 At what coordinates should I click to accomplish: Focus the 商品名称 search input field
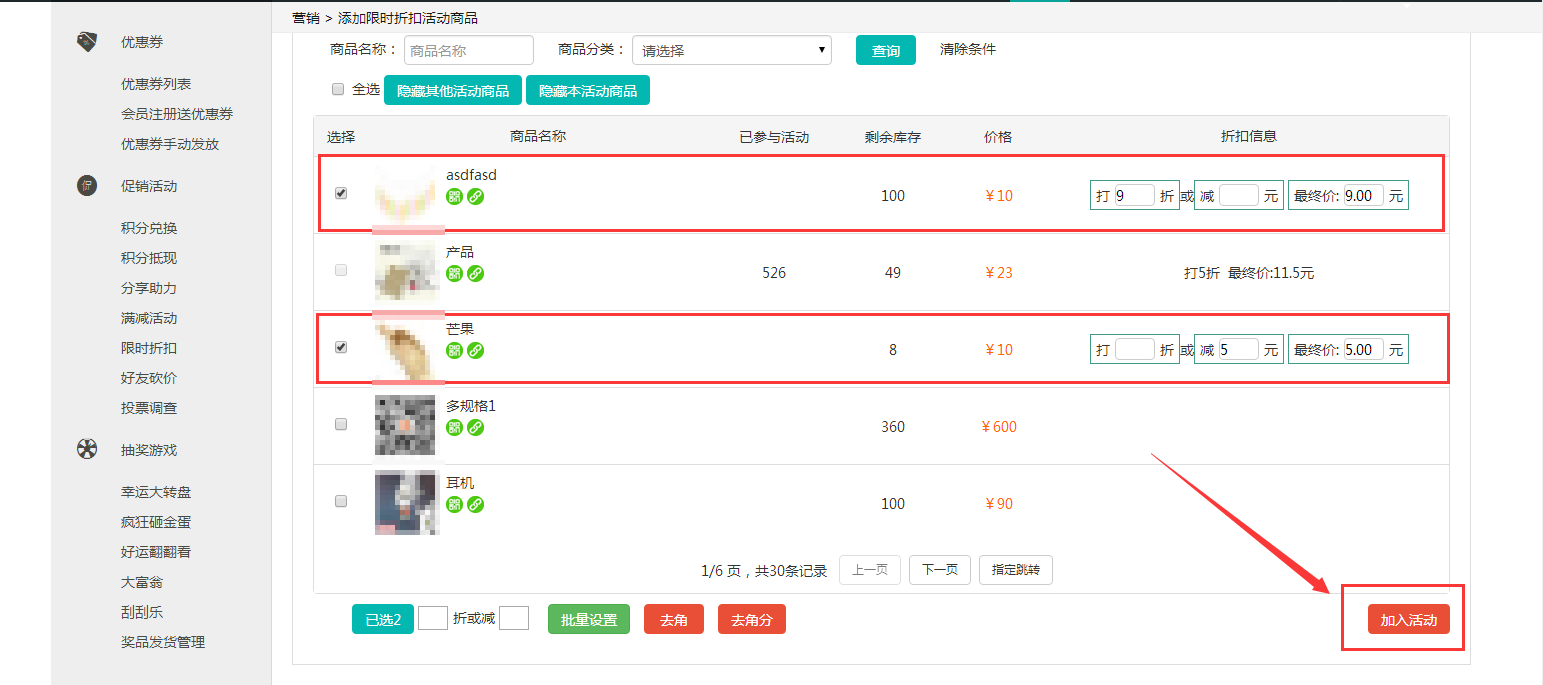pyautogui.click(x=469, y=50)
